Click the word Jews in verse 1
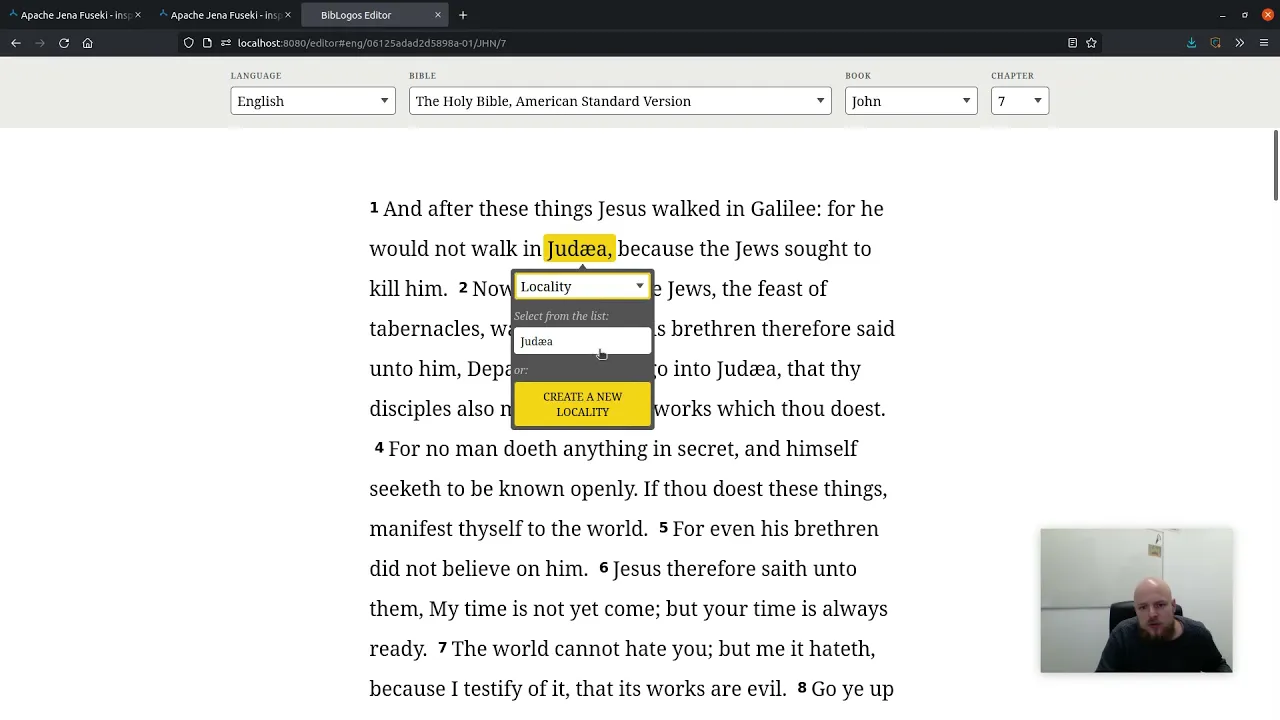The width and height of the screenshot is (1280, 720). click(757, 249)
